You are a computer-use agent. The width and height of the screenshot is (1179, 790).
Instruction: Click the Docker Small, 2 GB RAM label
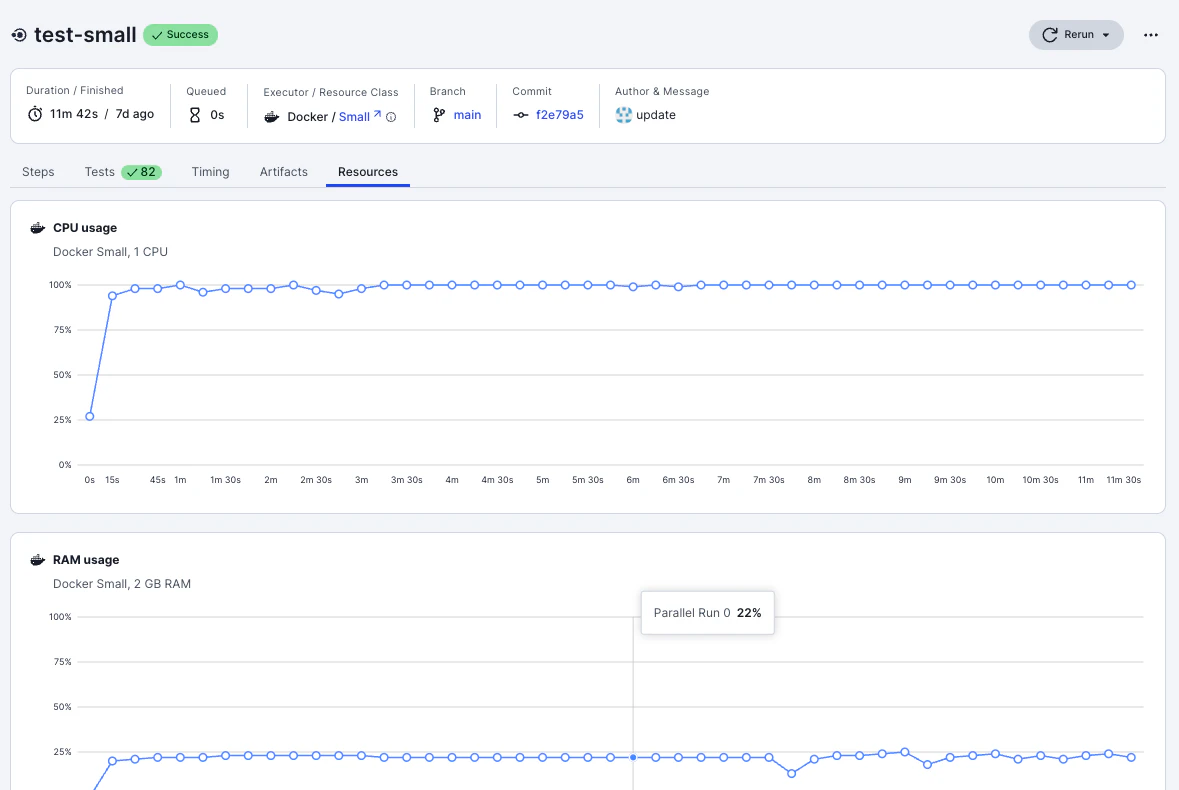122,584
